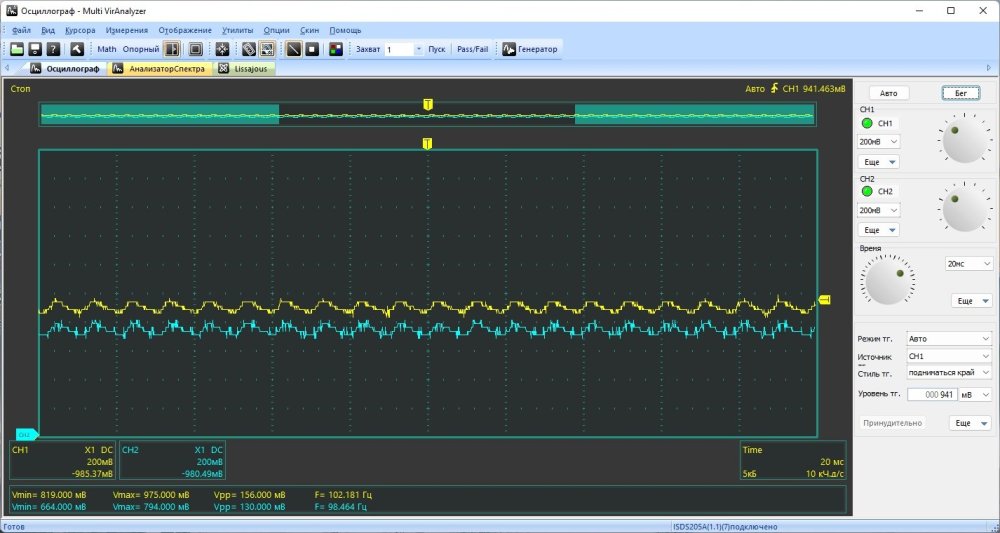Image resolution: width=1000 pixels, height=533 pixels.
Task: Toggle the CH2 channel green indicator
Action: 866,191
